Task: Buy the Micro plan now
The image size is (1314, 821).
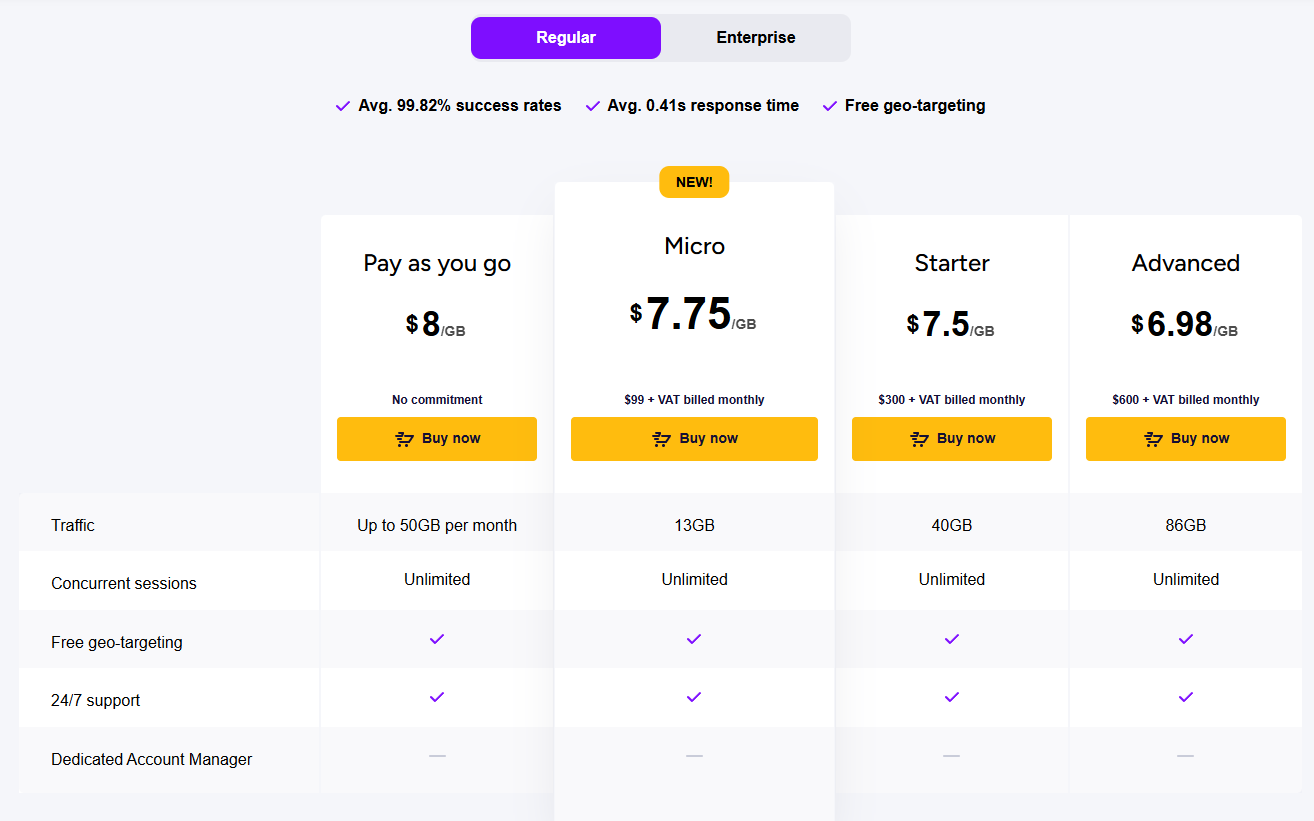Action: (x=694, y=439)
